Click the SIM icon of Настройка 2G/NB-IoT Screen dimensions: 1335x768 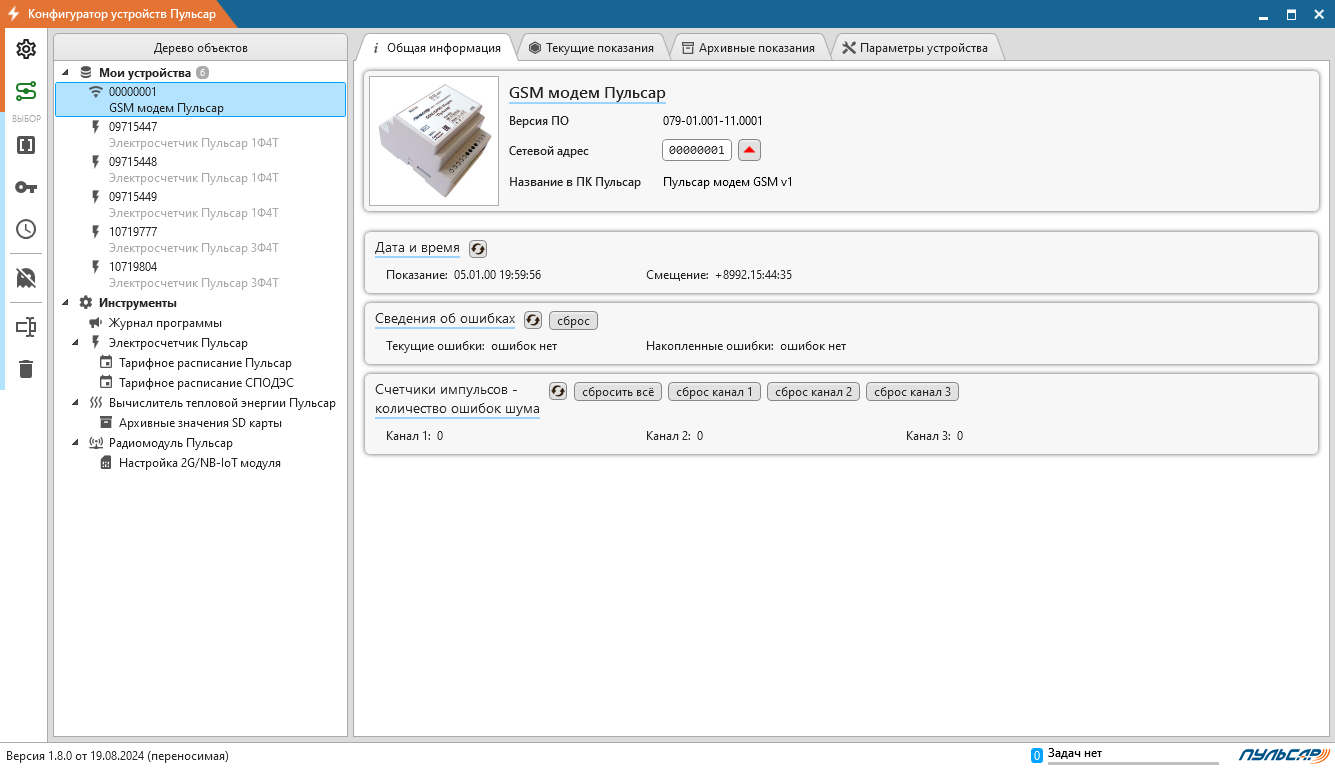(x=106, y=464)
